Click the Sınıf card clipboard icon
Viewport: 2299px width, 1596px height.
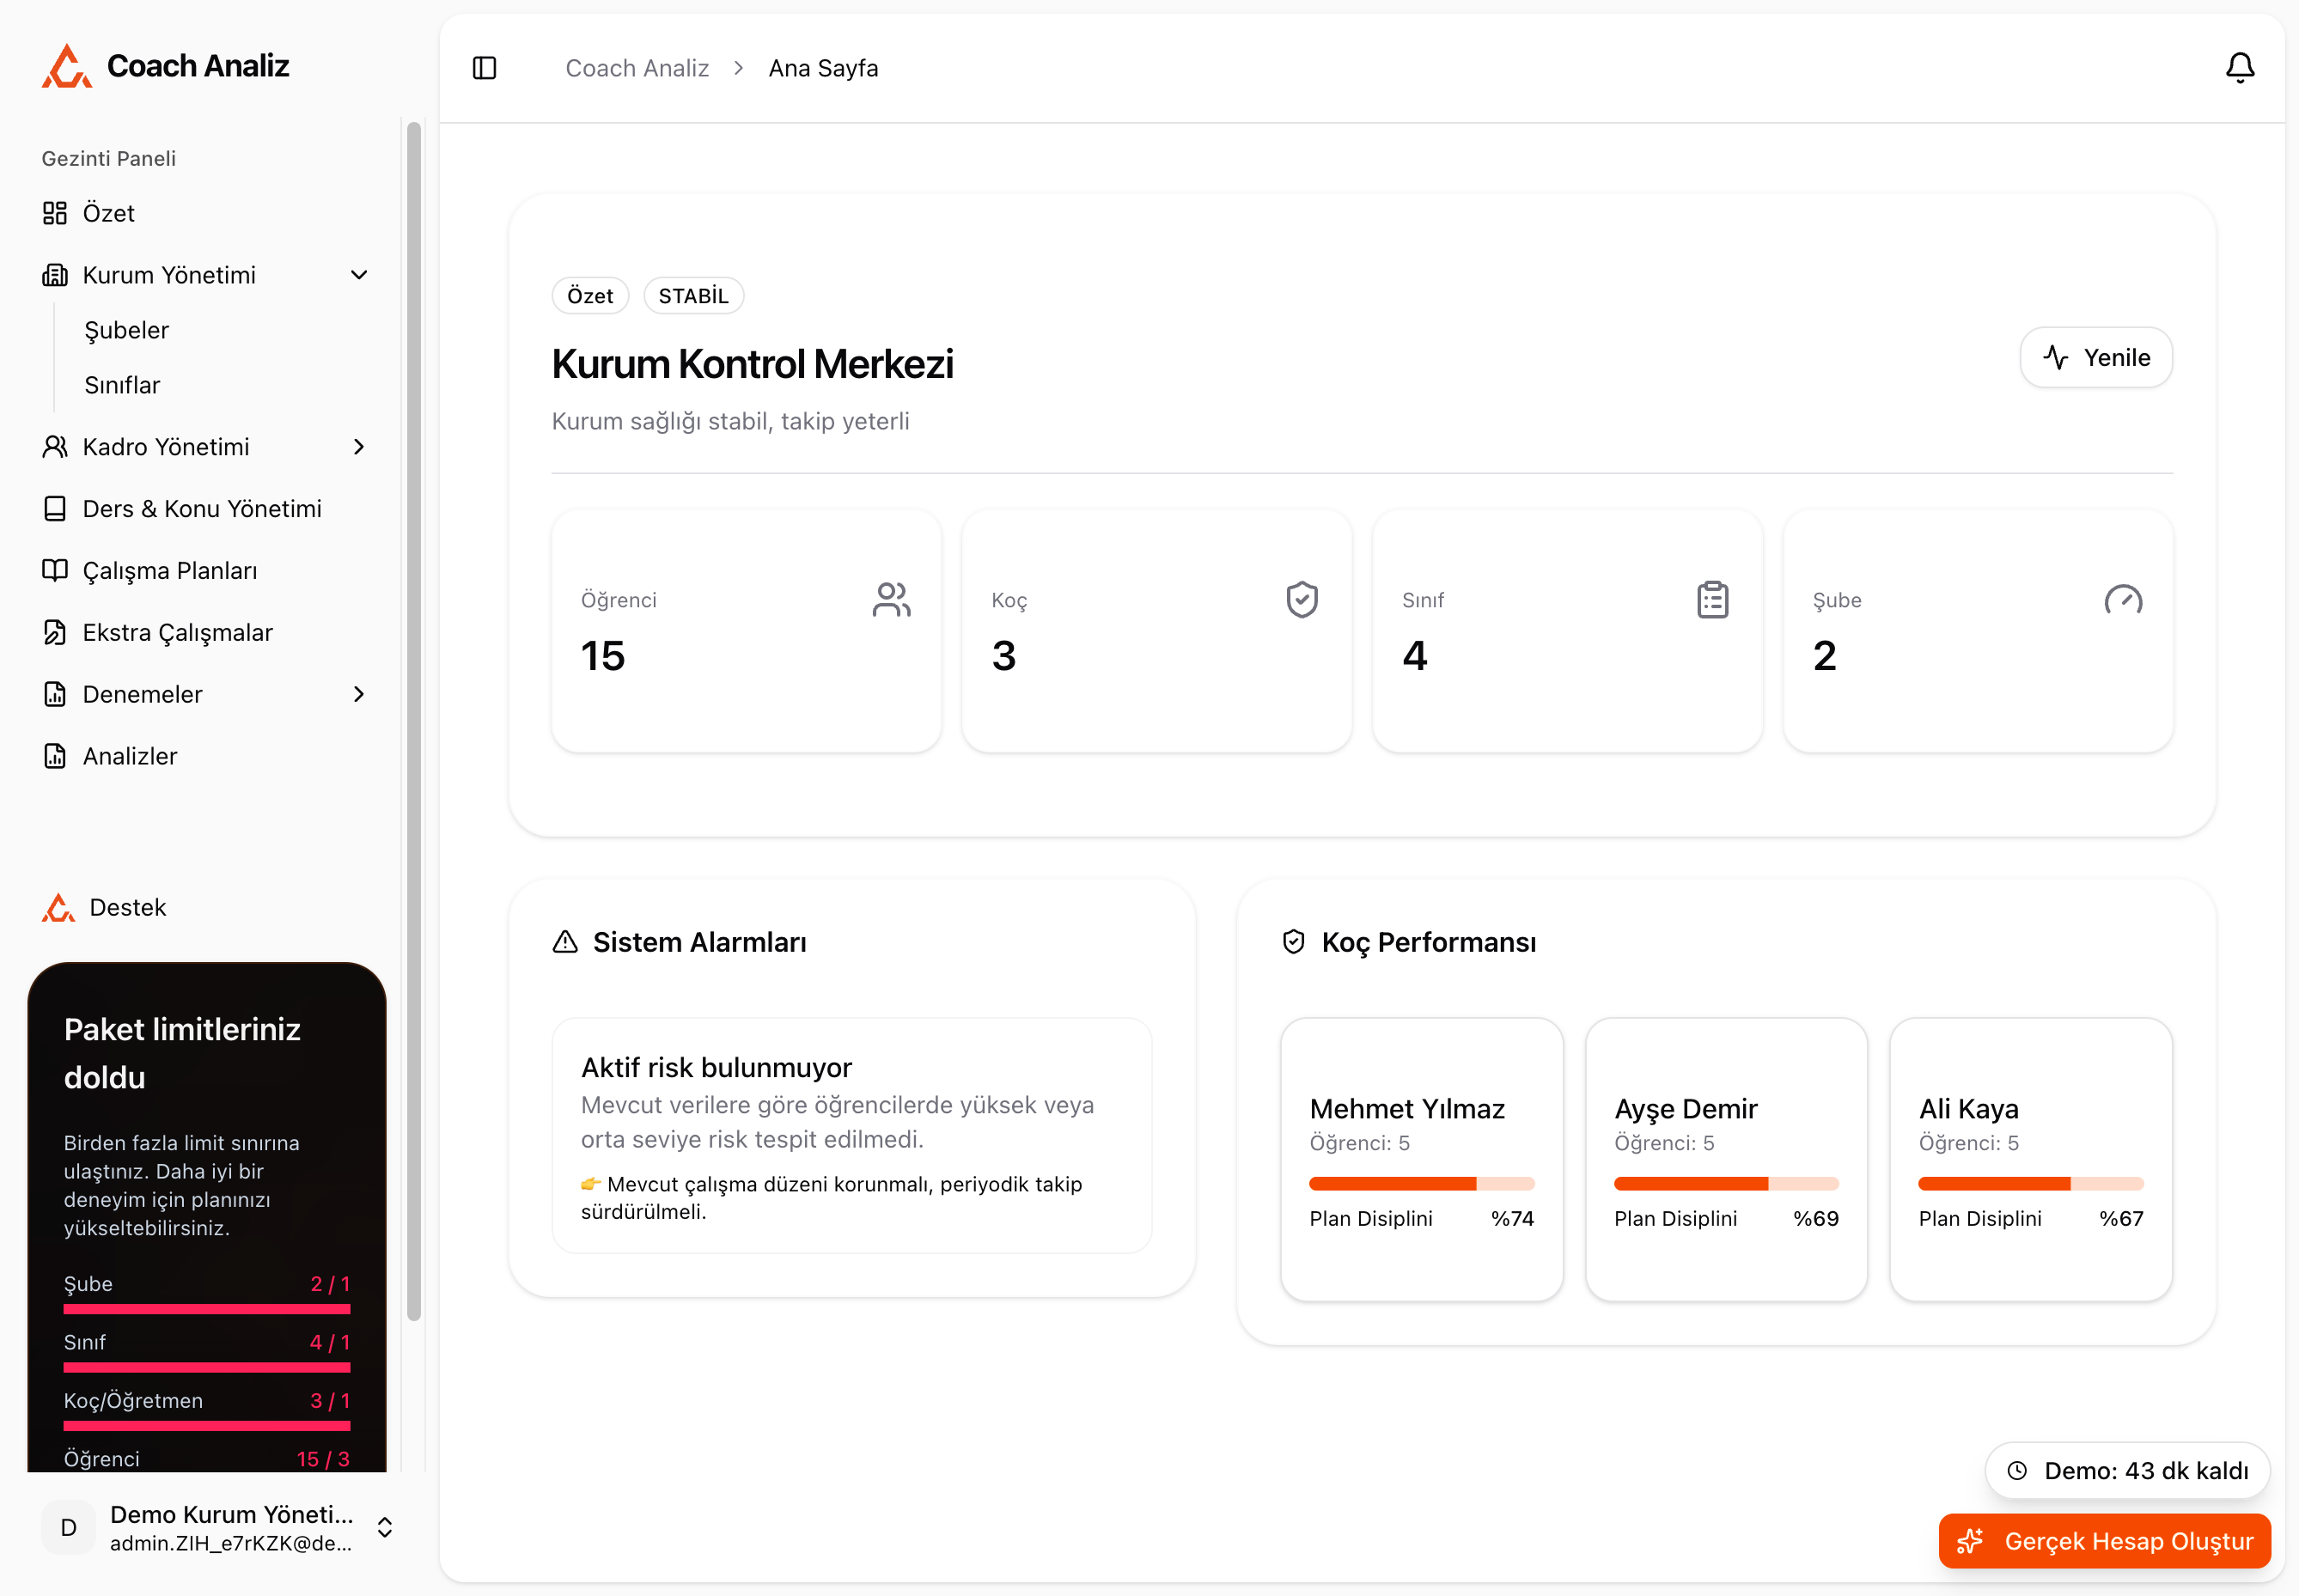[1712, 600]
